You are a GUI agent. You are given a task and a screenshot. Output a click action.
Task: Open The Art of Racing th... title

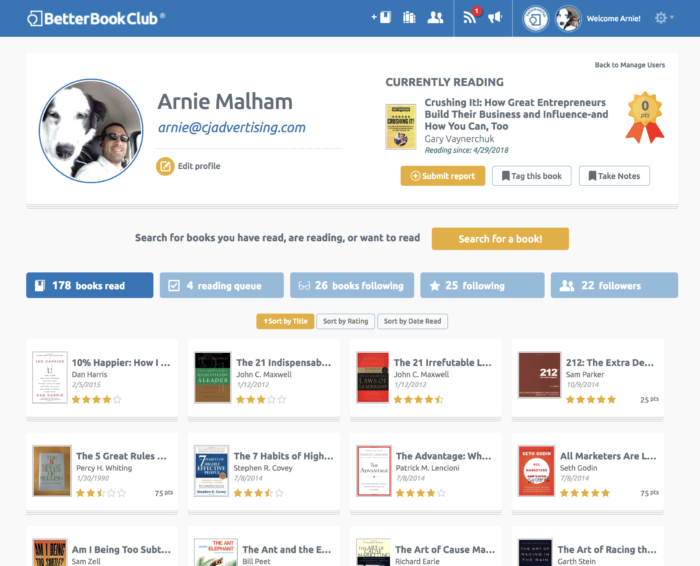(607, 549)
